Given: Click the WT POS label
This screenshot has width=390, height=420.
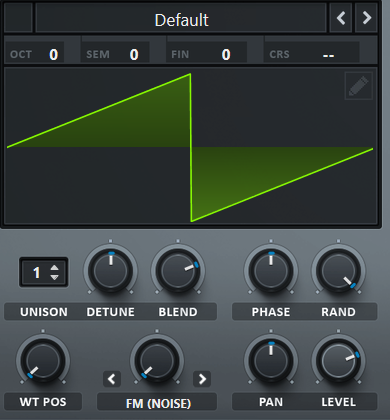Looking at the screenshot, I should click(x=43, y=402).
